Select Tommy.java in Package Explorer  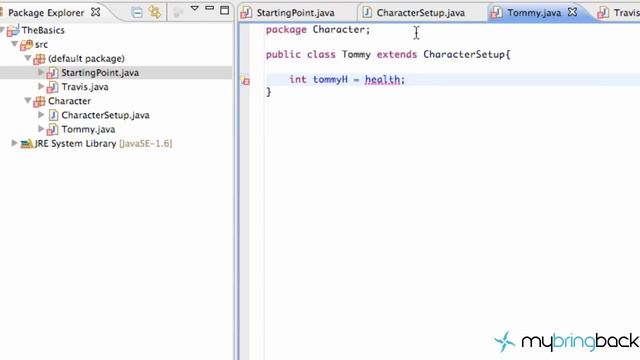pos(88,129)
